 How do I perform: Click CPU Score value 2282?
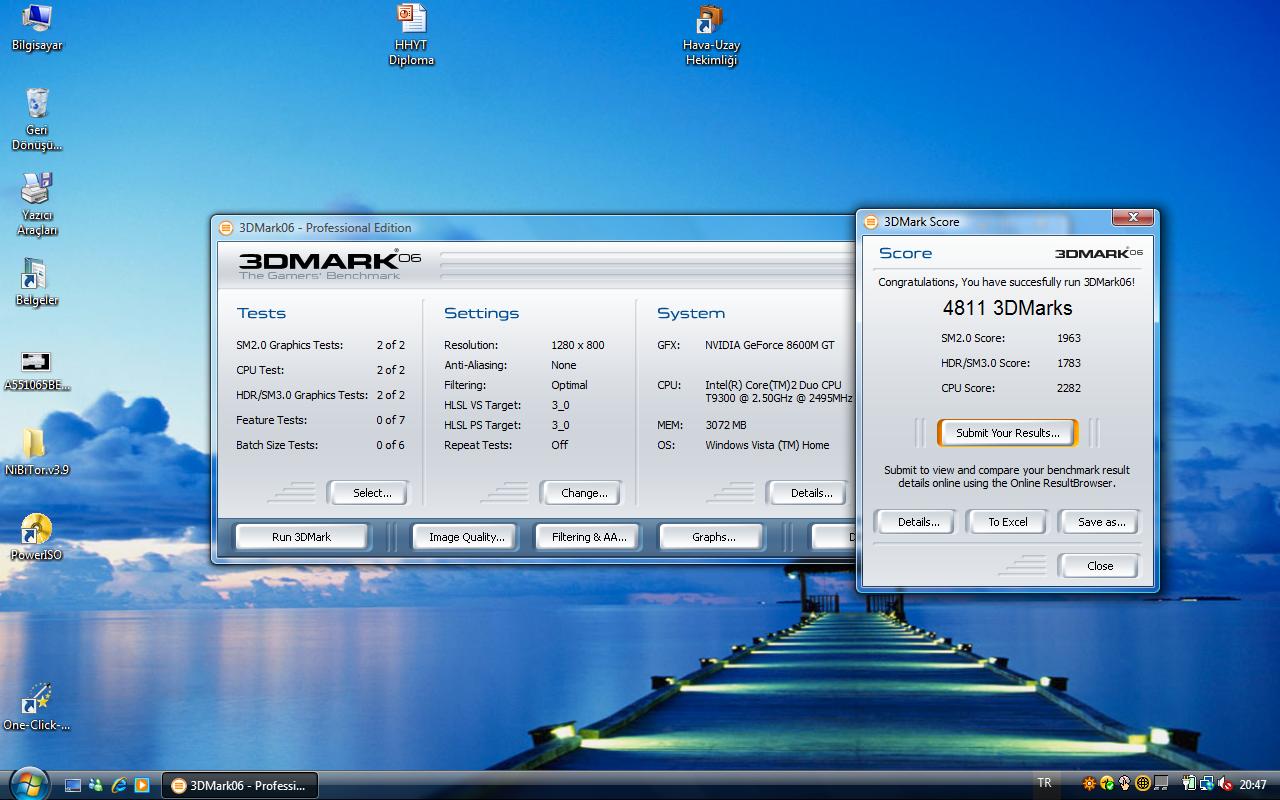pyautogui.click(x=1069, y=388)
